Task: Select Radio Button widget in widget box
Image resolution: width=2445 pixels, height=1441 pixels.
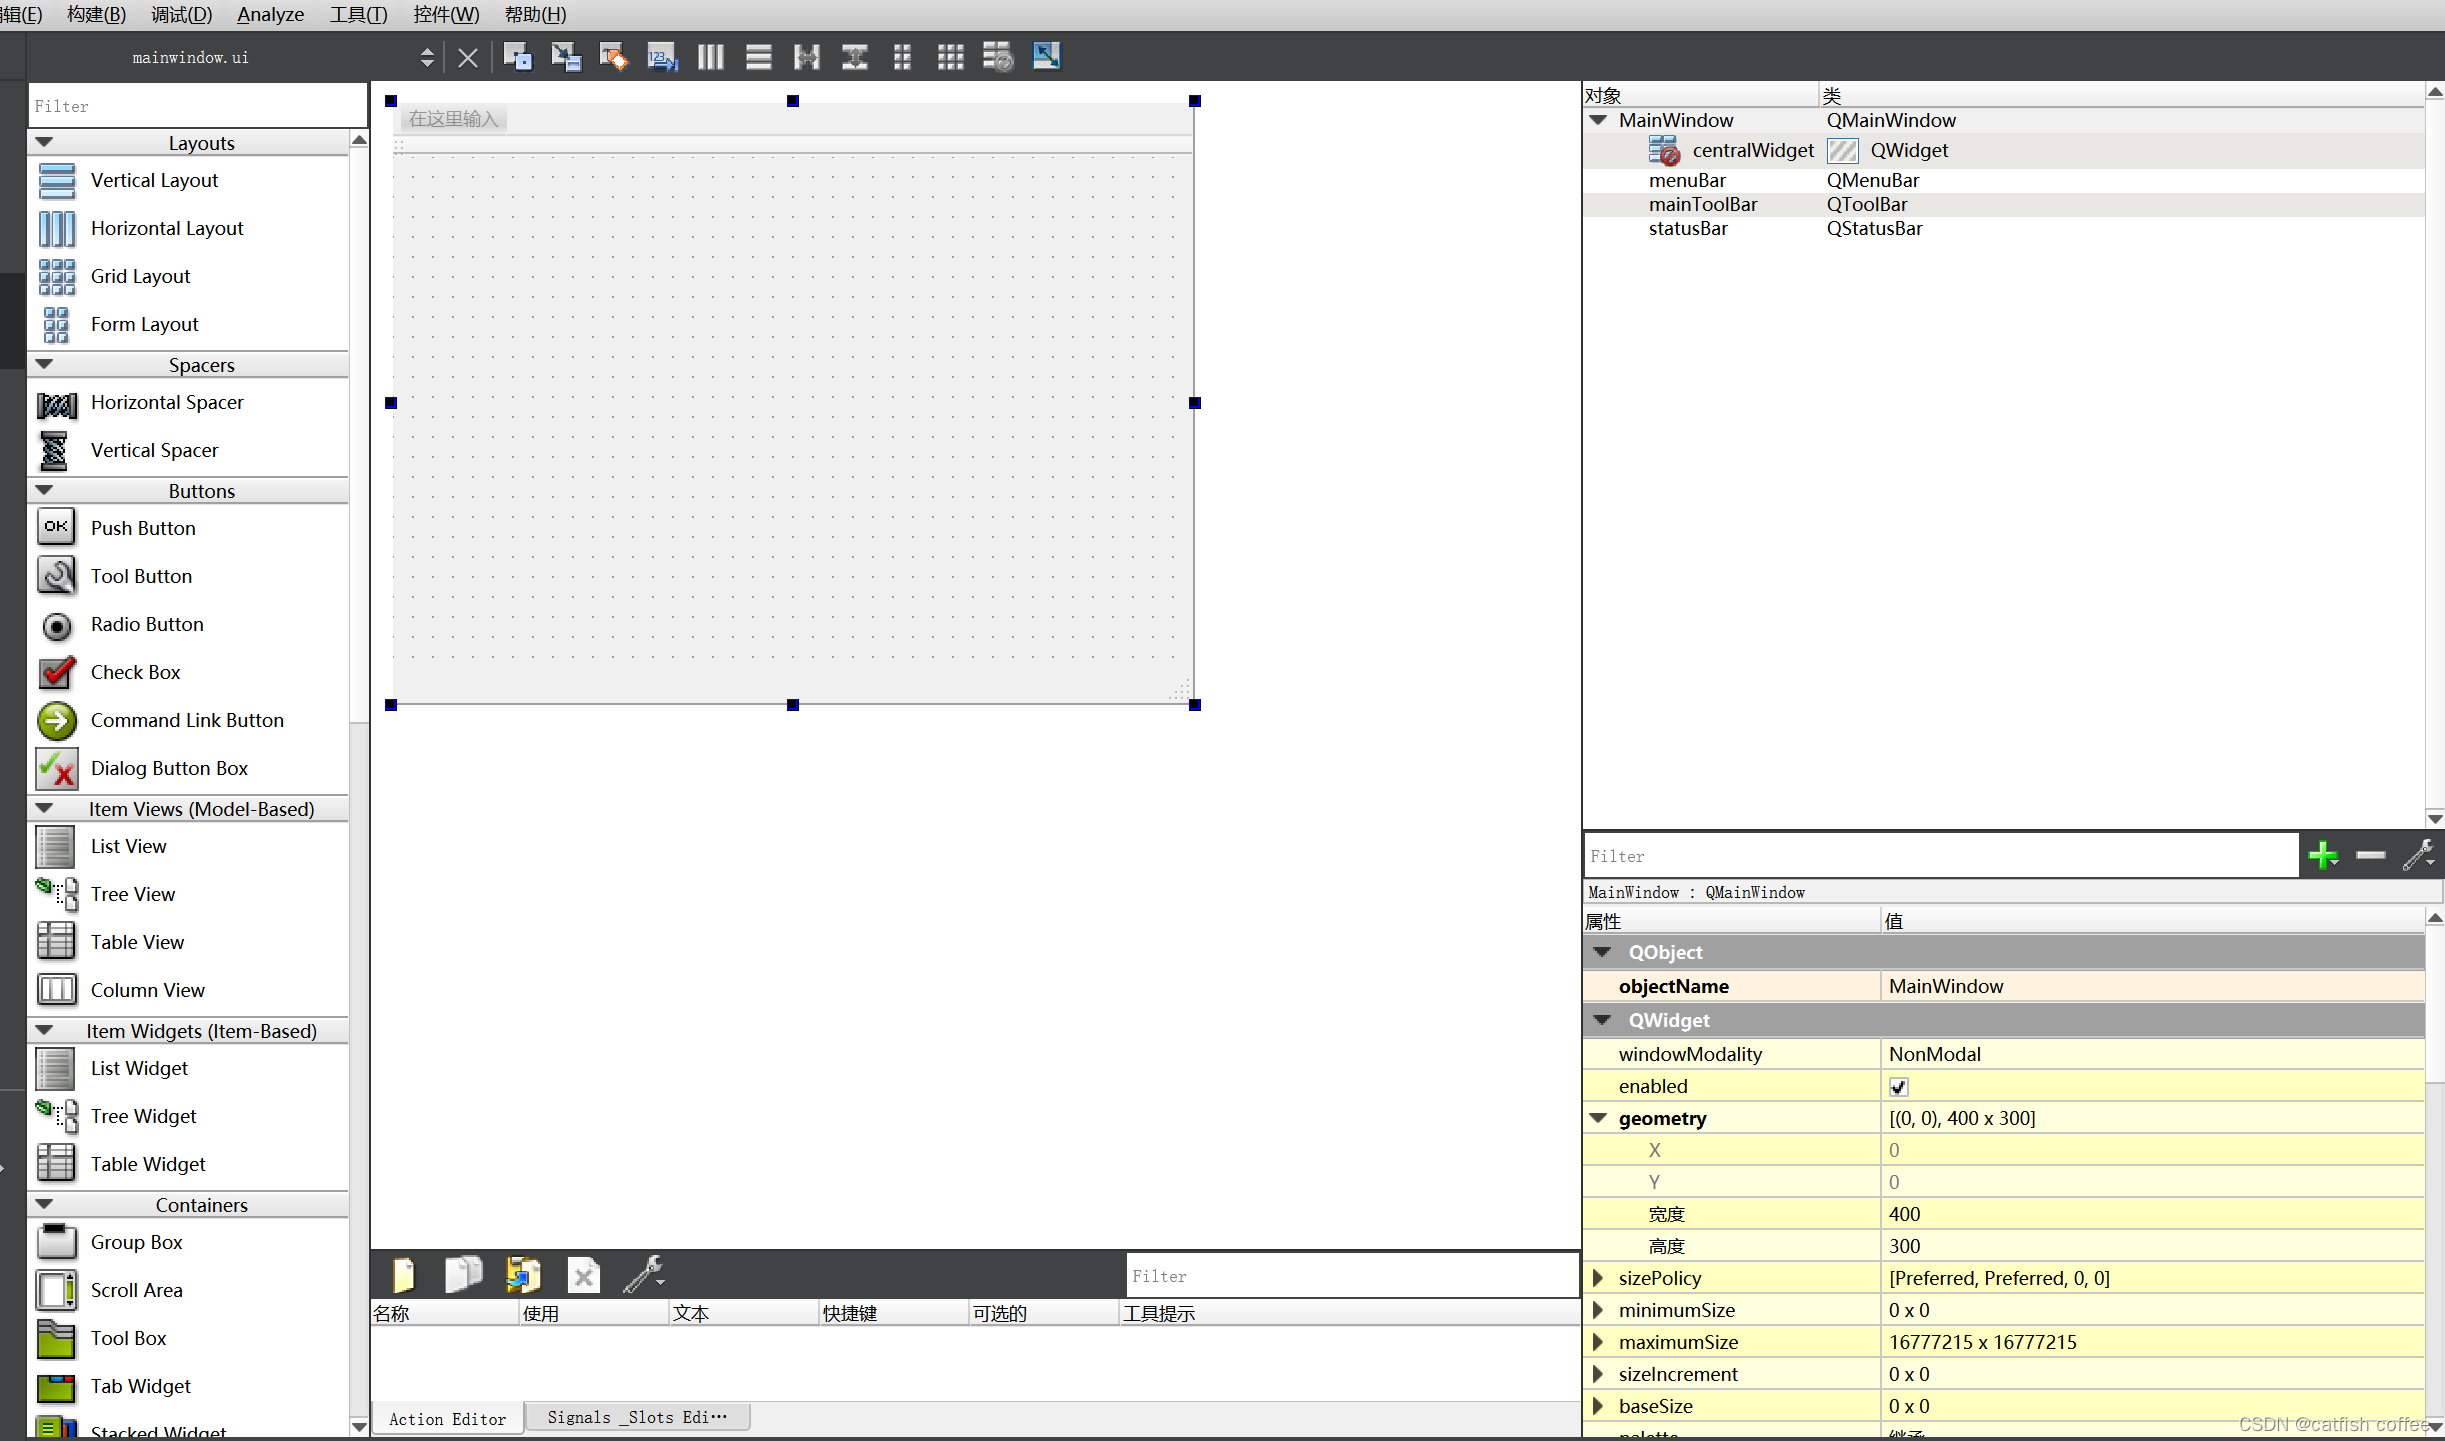Action: [146, 625]
